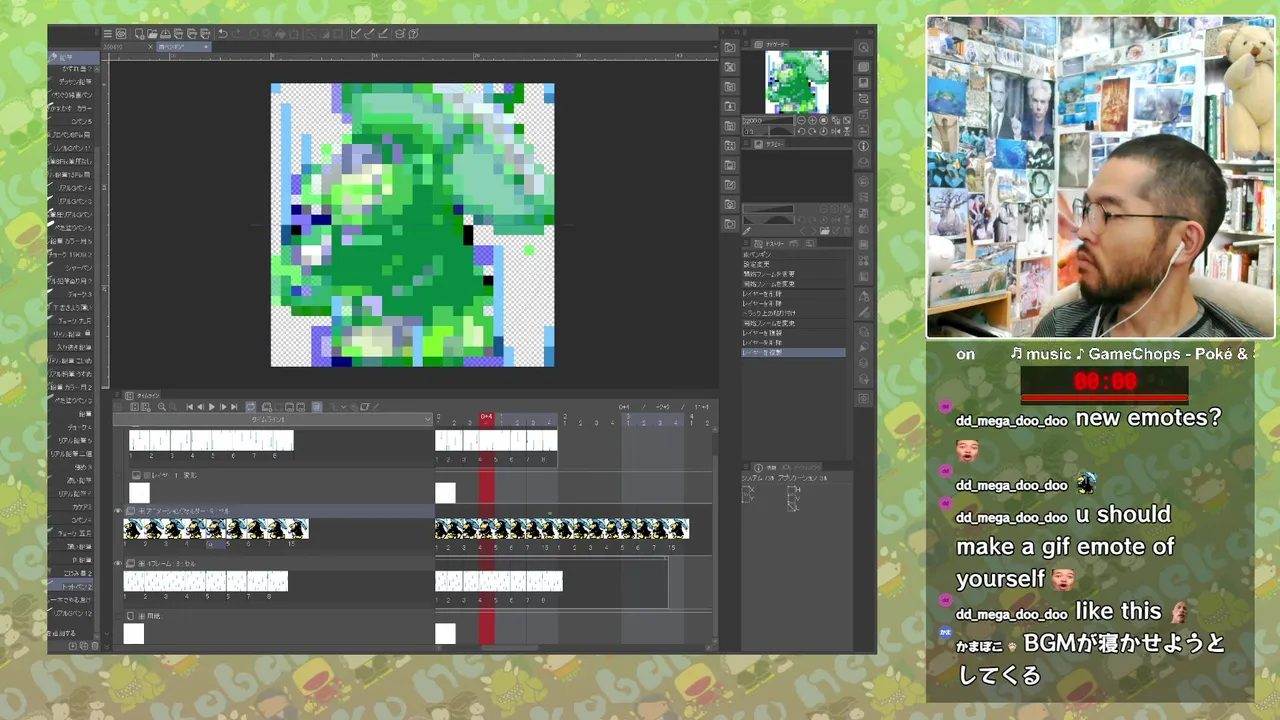The width and height of the screenshot is (1280, 720).
Task: Hide the アニメーションフォルダー layer via eye icon
Action: point(118,511)
